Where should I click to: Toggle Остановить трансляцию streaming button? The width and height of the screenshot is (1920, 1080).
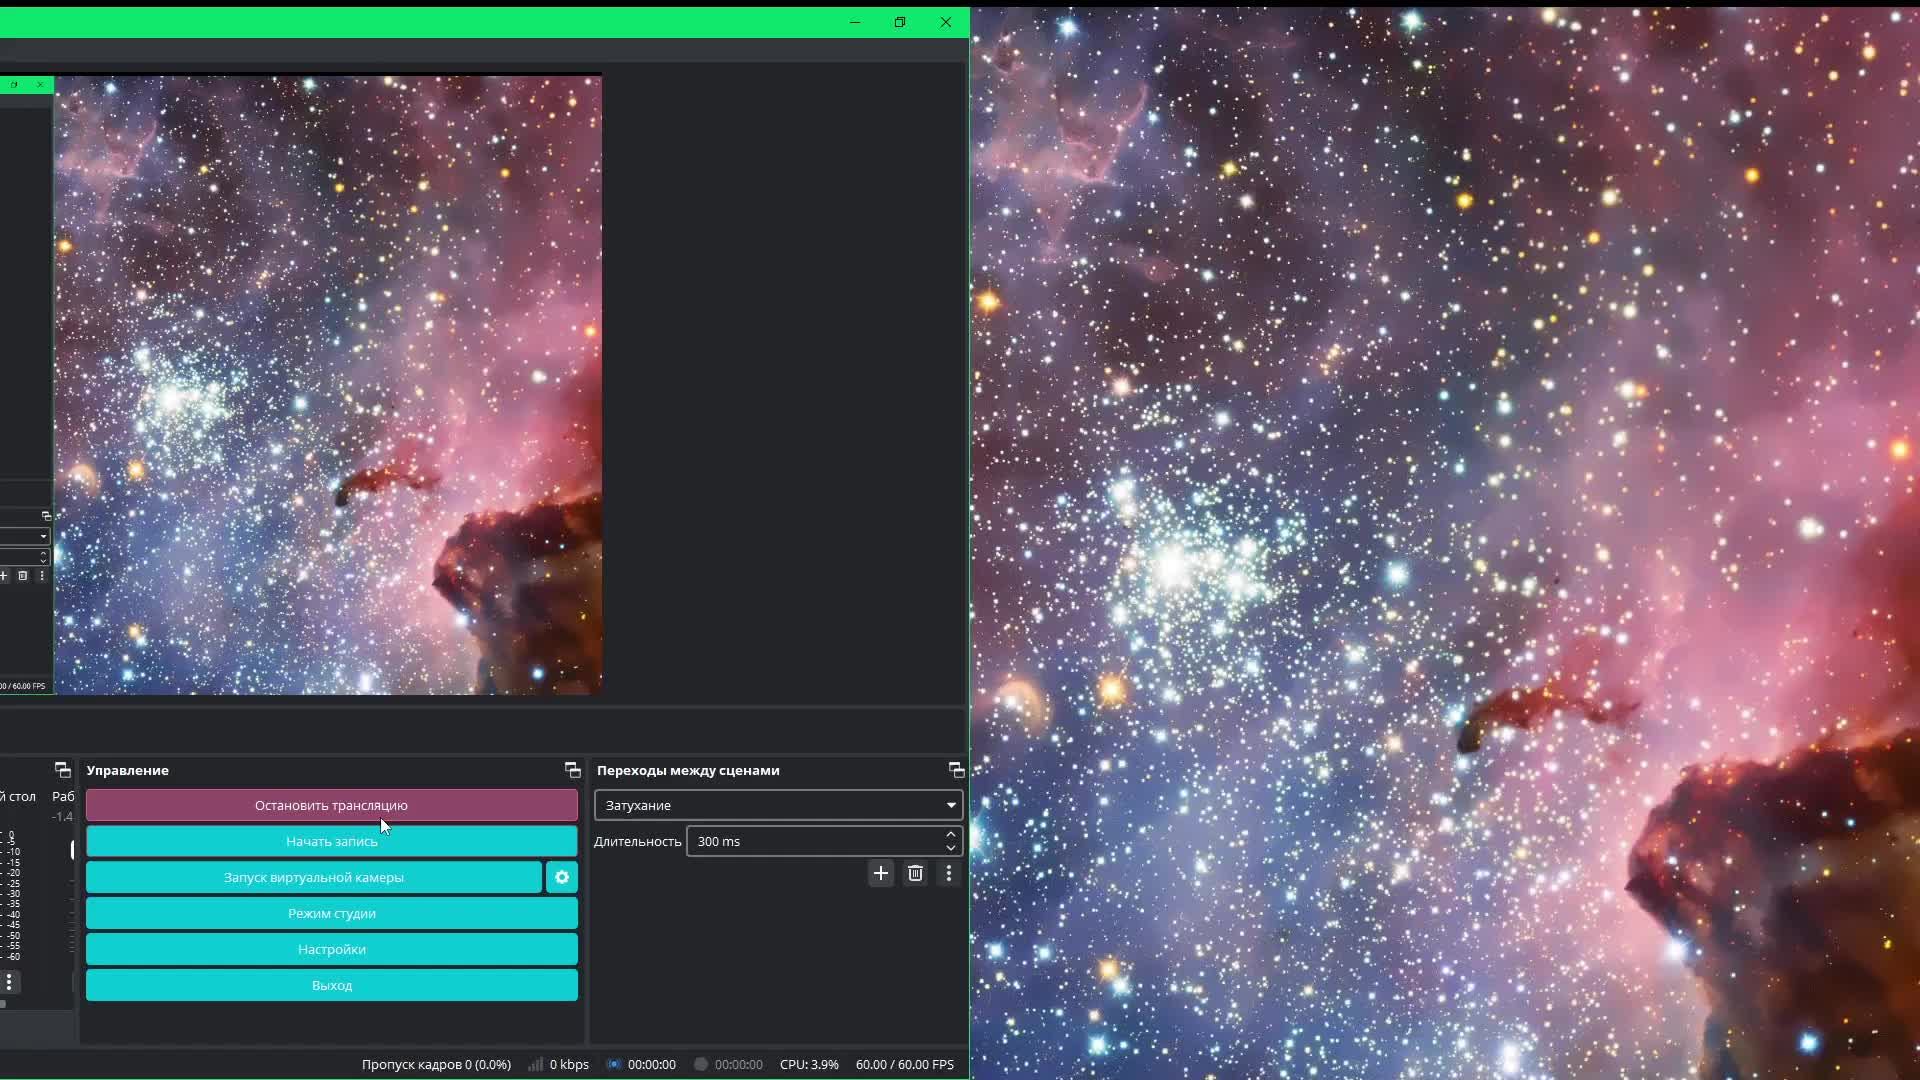click(x=331, y=805)
